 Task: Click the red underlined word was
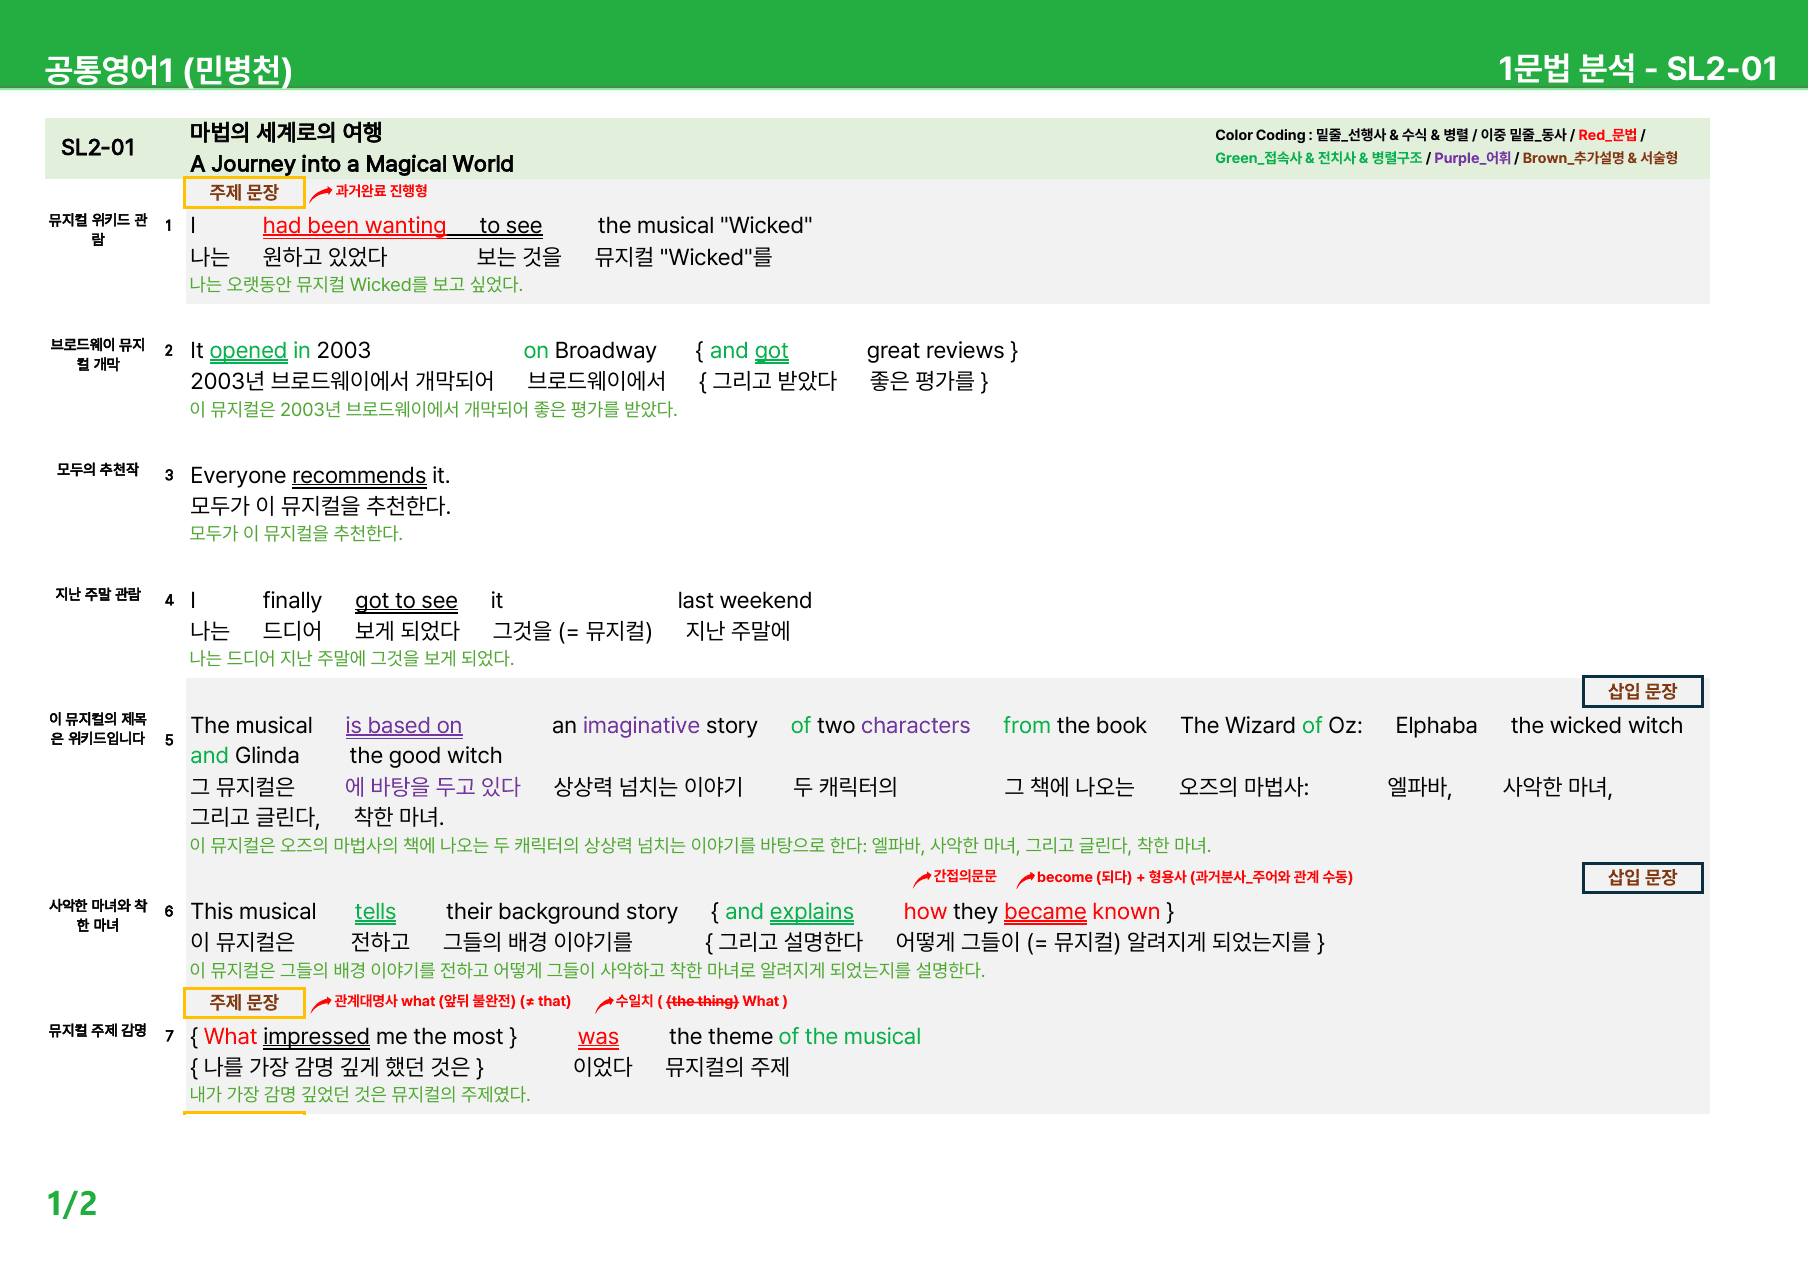pyautogui.click(x=598, y=1037)
